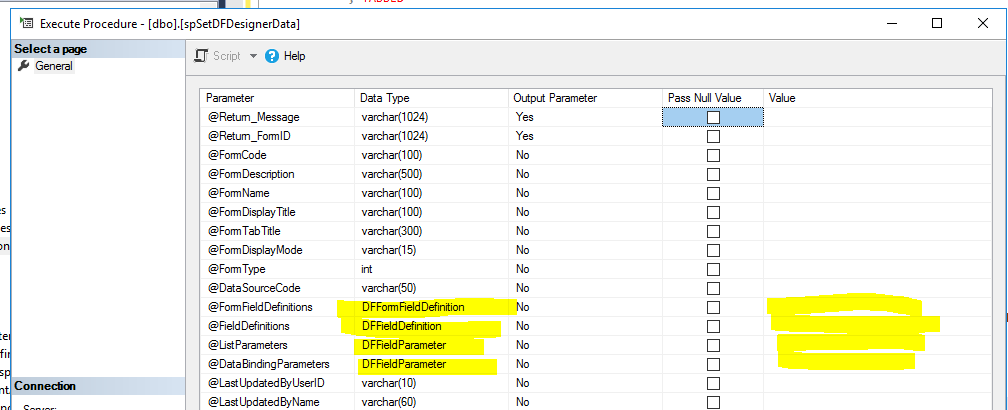
Task: Select the @DataBindingParameters parameter name
Action: 268,364
